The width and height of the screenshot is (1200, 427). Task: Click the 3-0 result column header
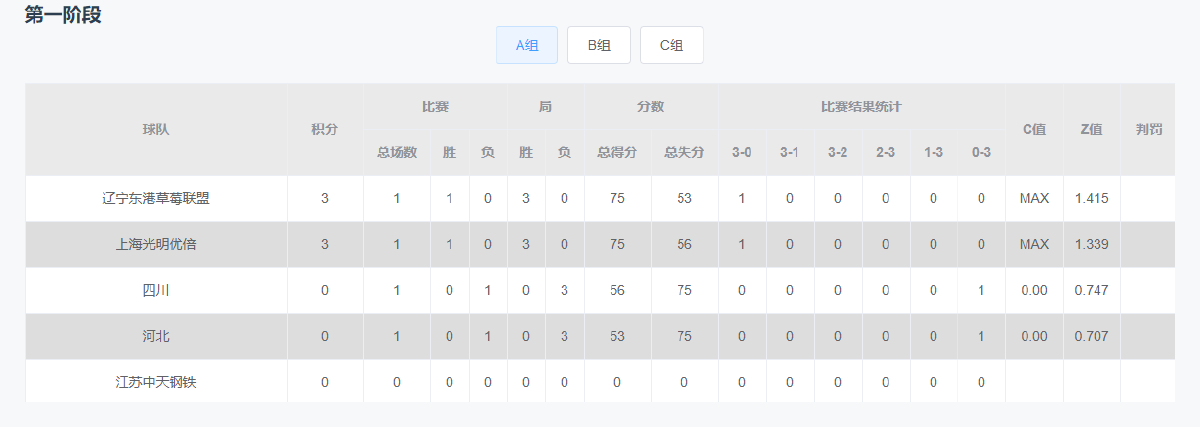[x=742, y=153]
